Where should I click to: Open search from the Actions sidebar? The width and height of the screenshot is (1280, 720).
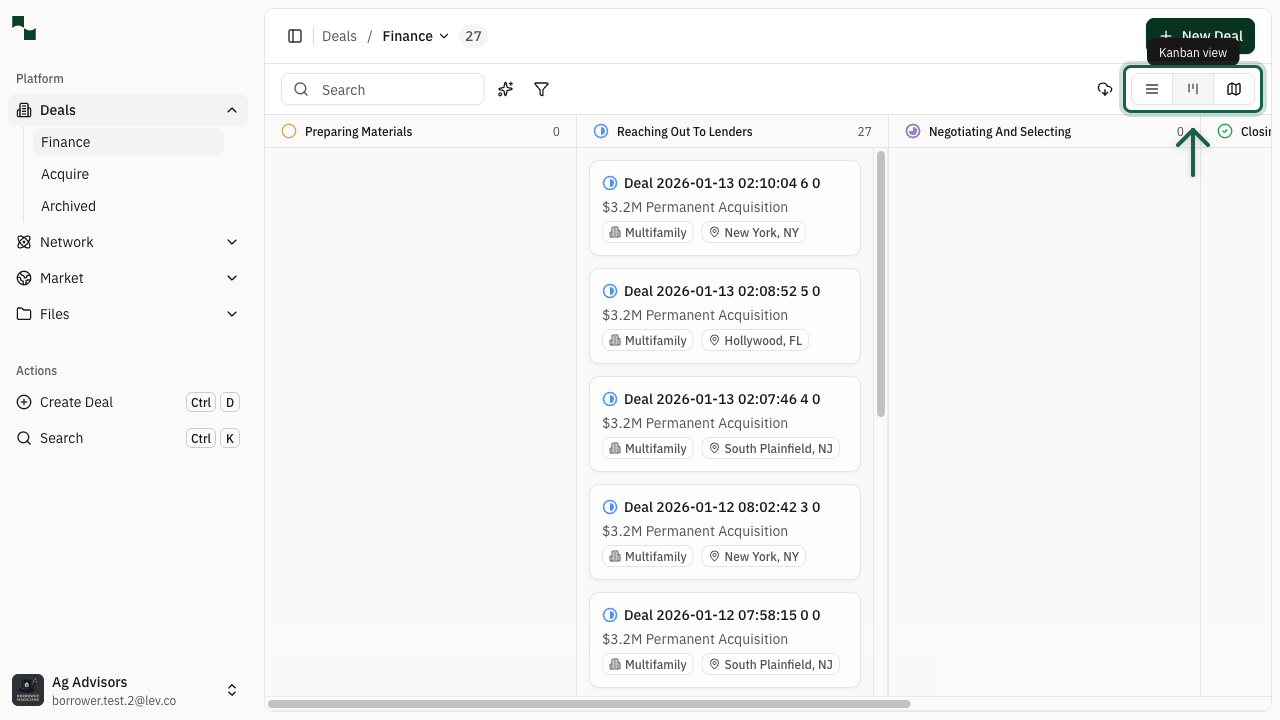click(x=61, y=438)
